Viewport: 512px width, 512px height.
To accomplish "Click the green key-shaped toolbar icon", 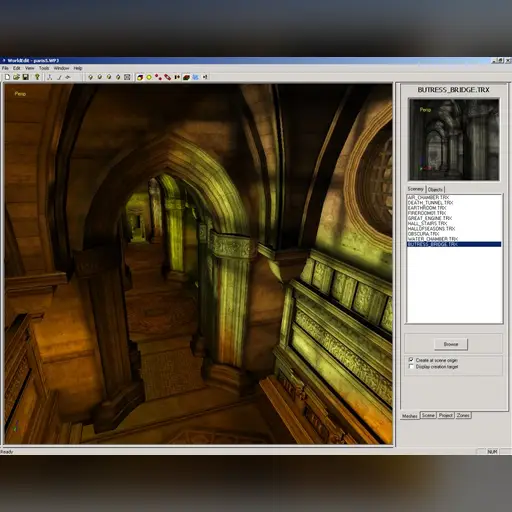I will pos(37,77).
